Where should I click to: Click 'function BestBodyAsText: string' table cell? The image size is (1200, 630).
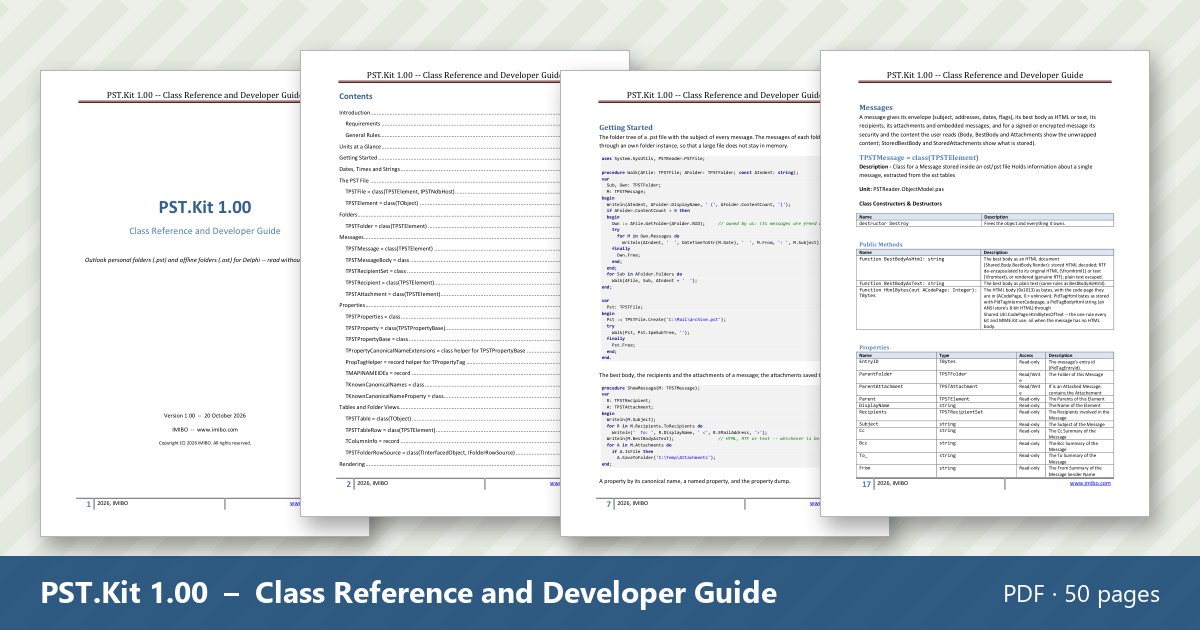[x=920, y=283]
